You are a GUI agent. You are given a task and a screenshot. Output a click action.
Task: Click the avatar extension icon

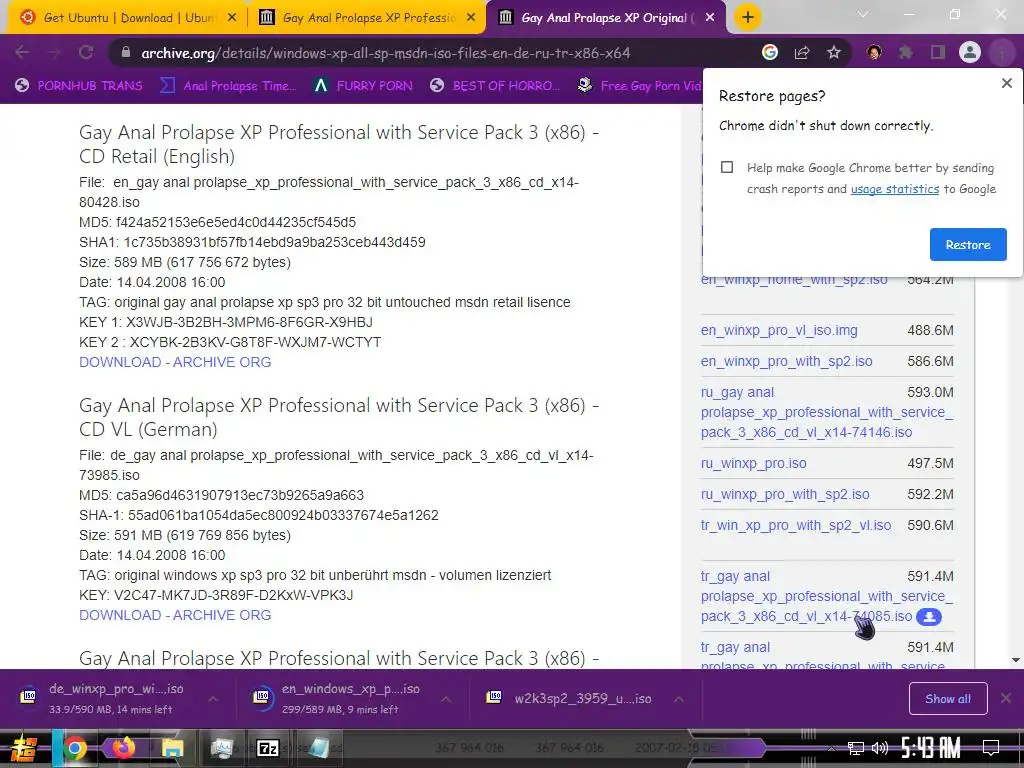(874, 53)
